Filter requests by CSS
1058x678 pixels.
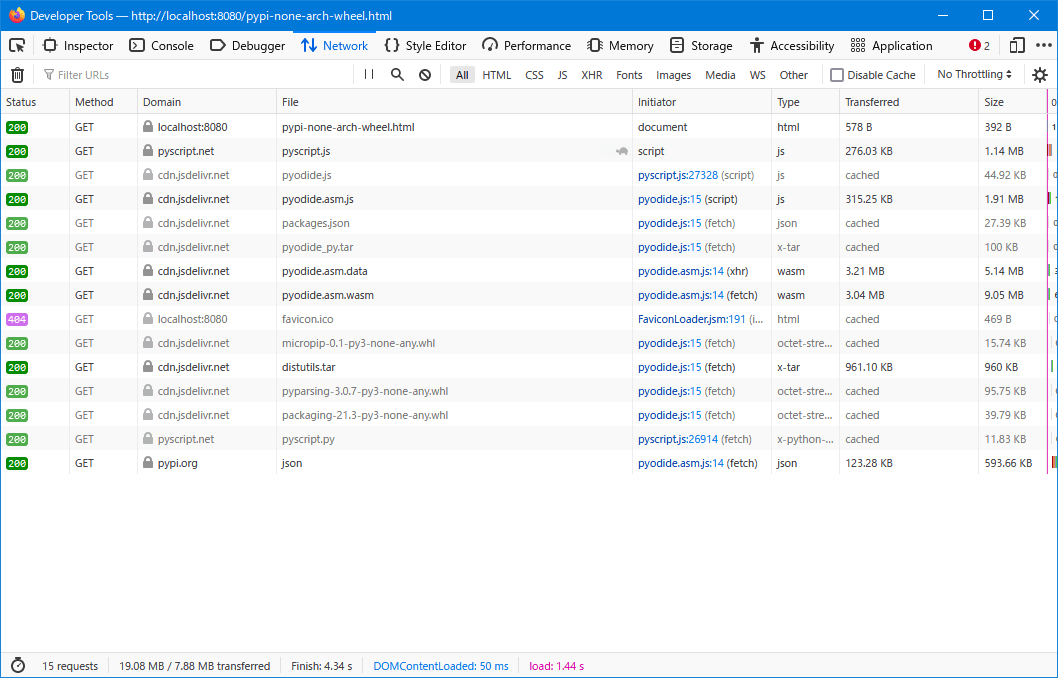534,75
